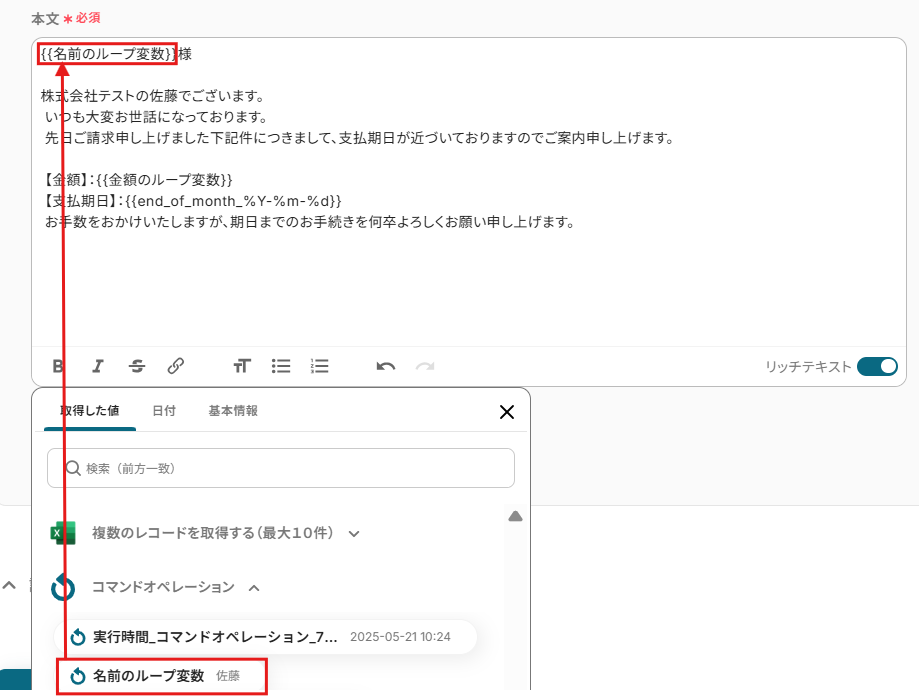Click the 【支払期日】 label in the body
919x696 pixels.
tap(79, 201)
